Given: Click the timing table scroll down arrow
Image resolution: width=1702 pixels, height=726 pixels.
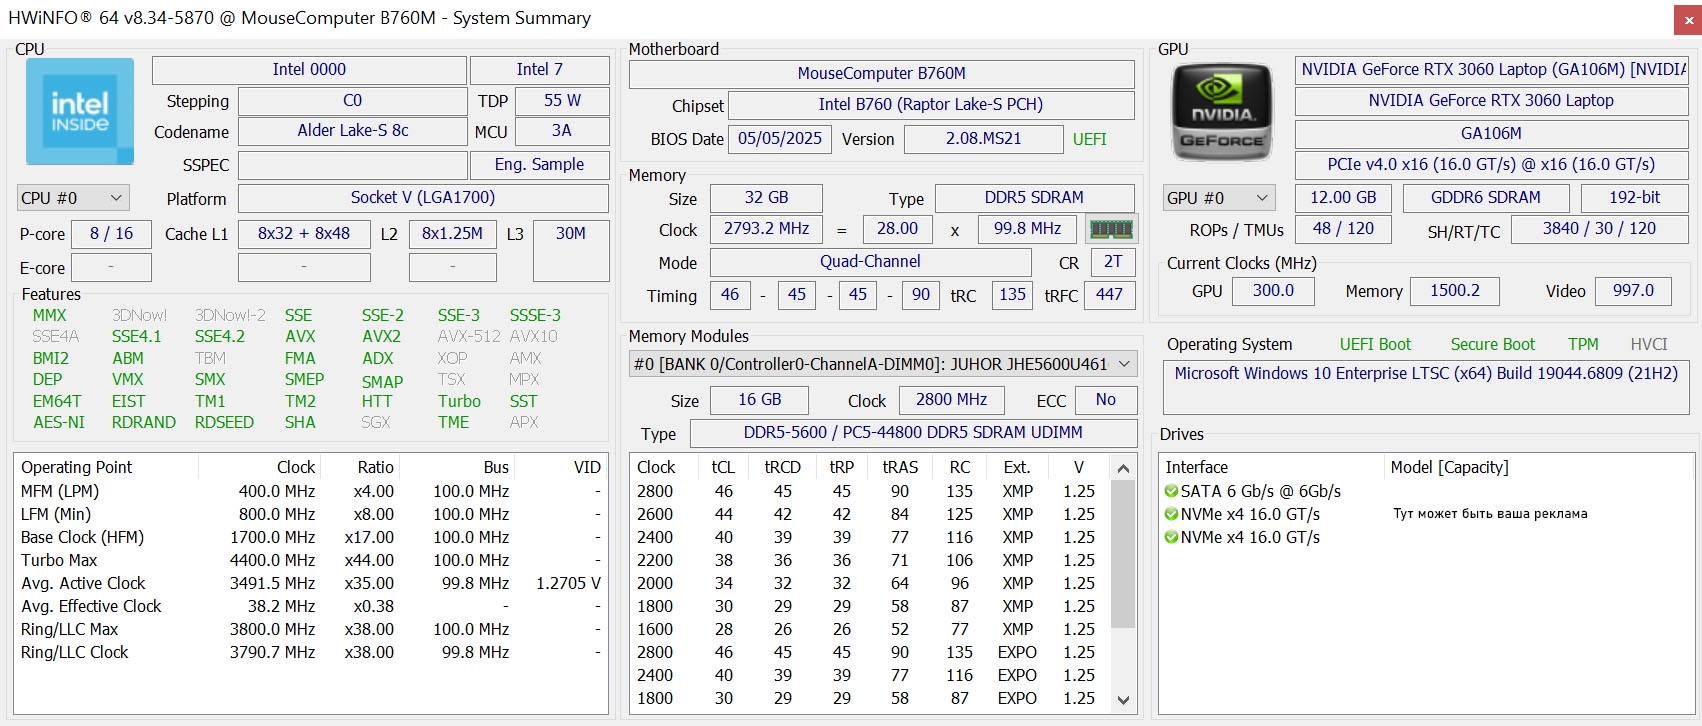Looking at the screenshot, I should pyautogui.click(x=1123, y=700).
